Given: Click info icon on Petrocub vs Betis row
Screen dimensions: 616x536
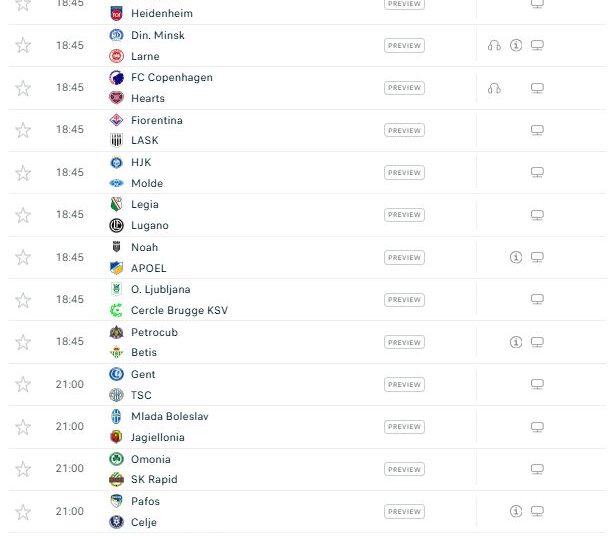Looking at the screenshot, I should click(x=516, y=342).
